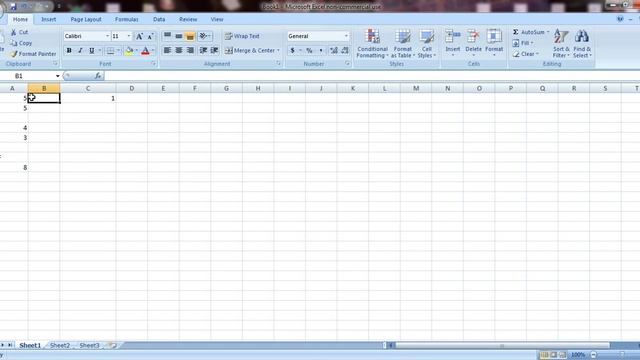The width and height of the screenshot is (640, 360).
Task: Toggle Italic formatting
Action: (80, 51)
